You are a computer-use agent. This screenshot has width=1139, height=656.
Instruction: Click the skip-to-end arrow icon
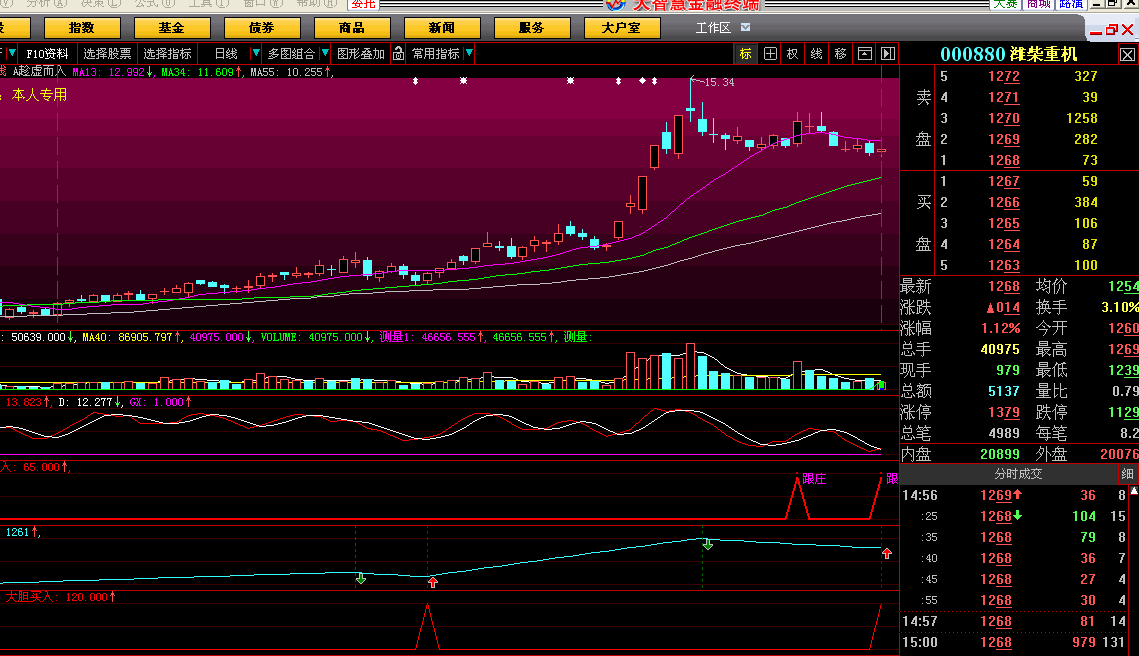pos(887,54)
